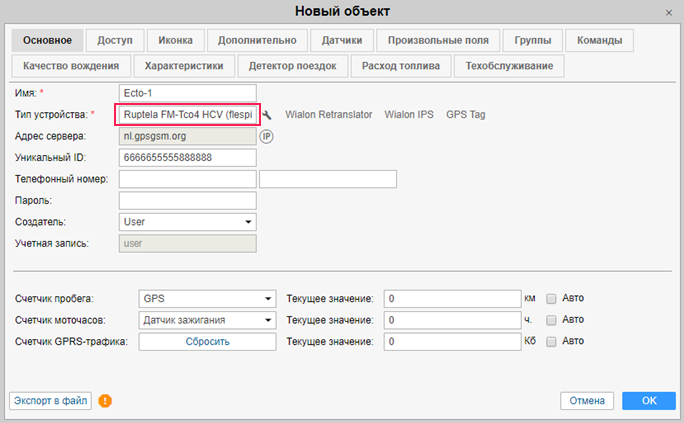
Task: Open the Расход топлива tab
Action: [400, 66]
